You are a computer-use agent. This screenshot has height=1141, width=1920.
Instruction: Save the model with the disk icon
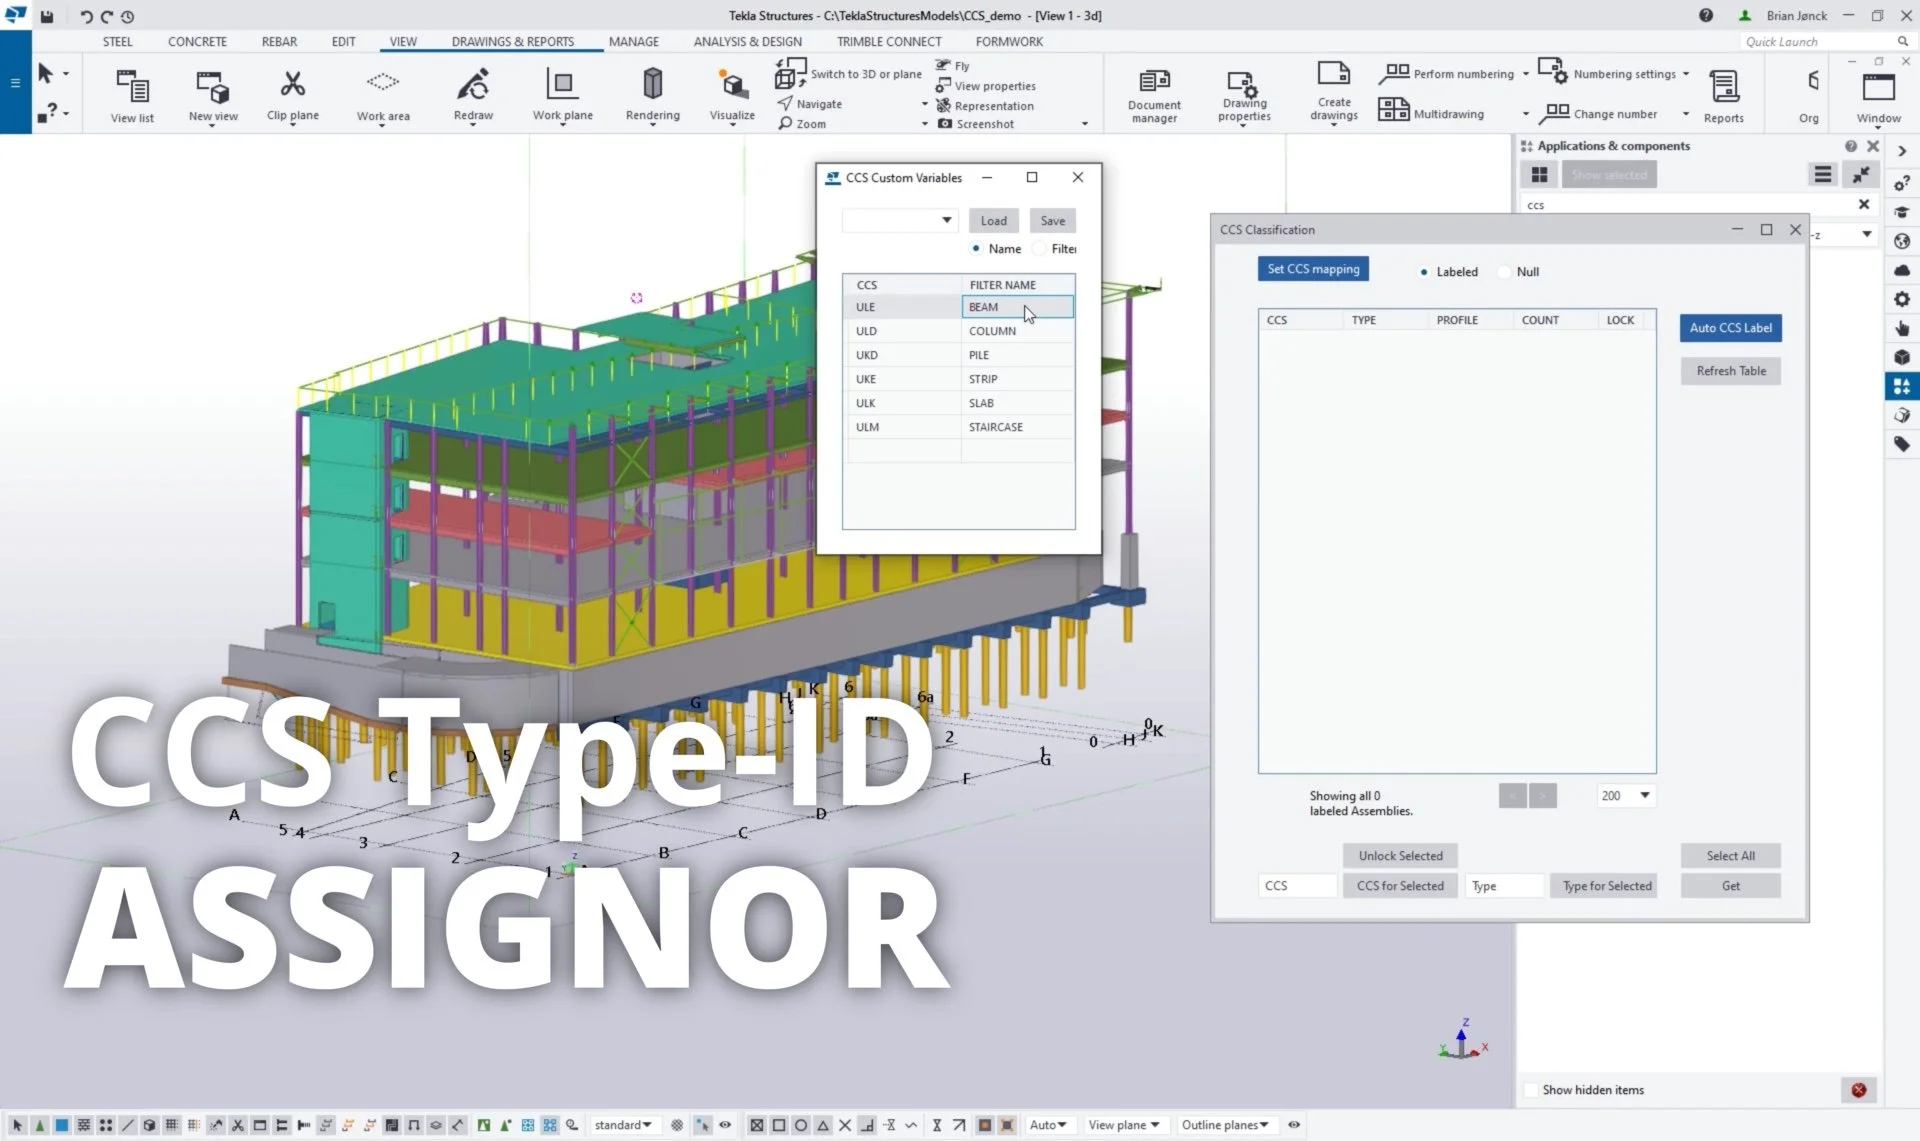pyautogui.click(x=47, y=16)
